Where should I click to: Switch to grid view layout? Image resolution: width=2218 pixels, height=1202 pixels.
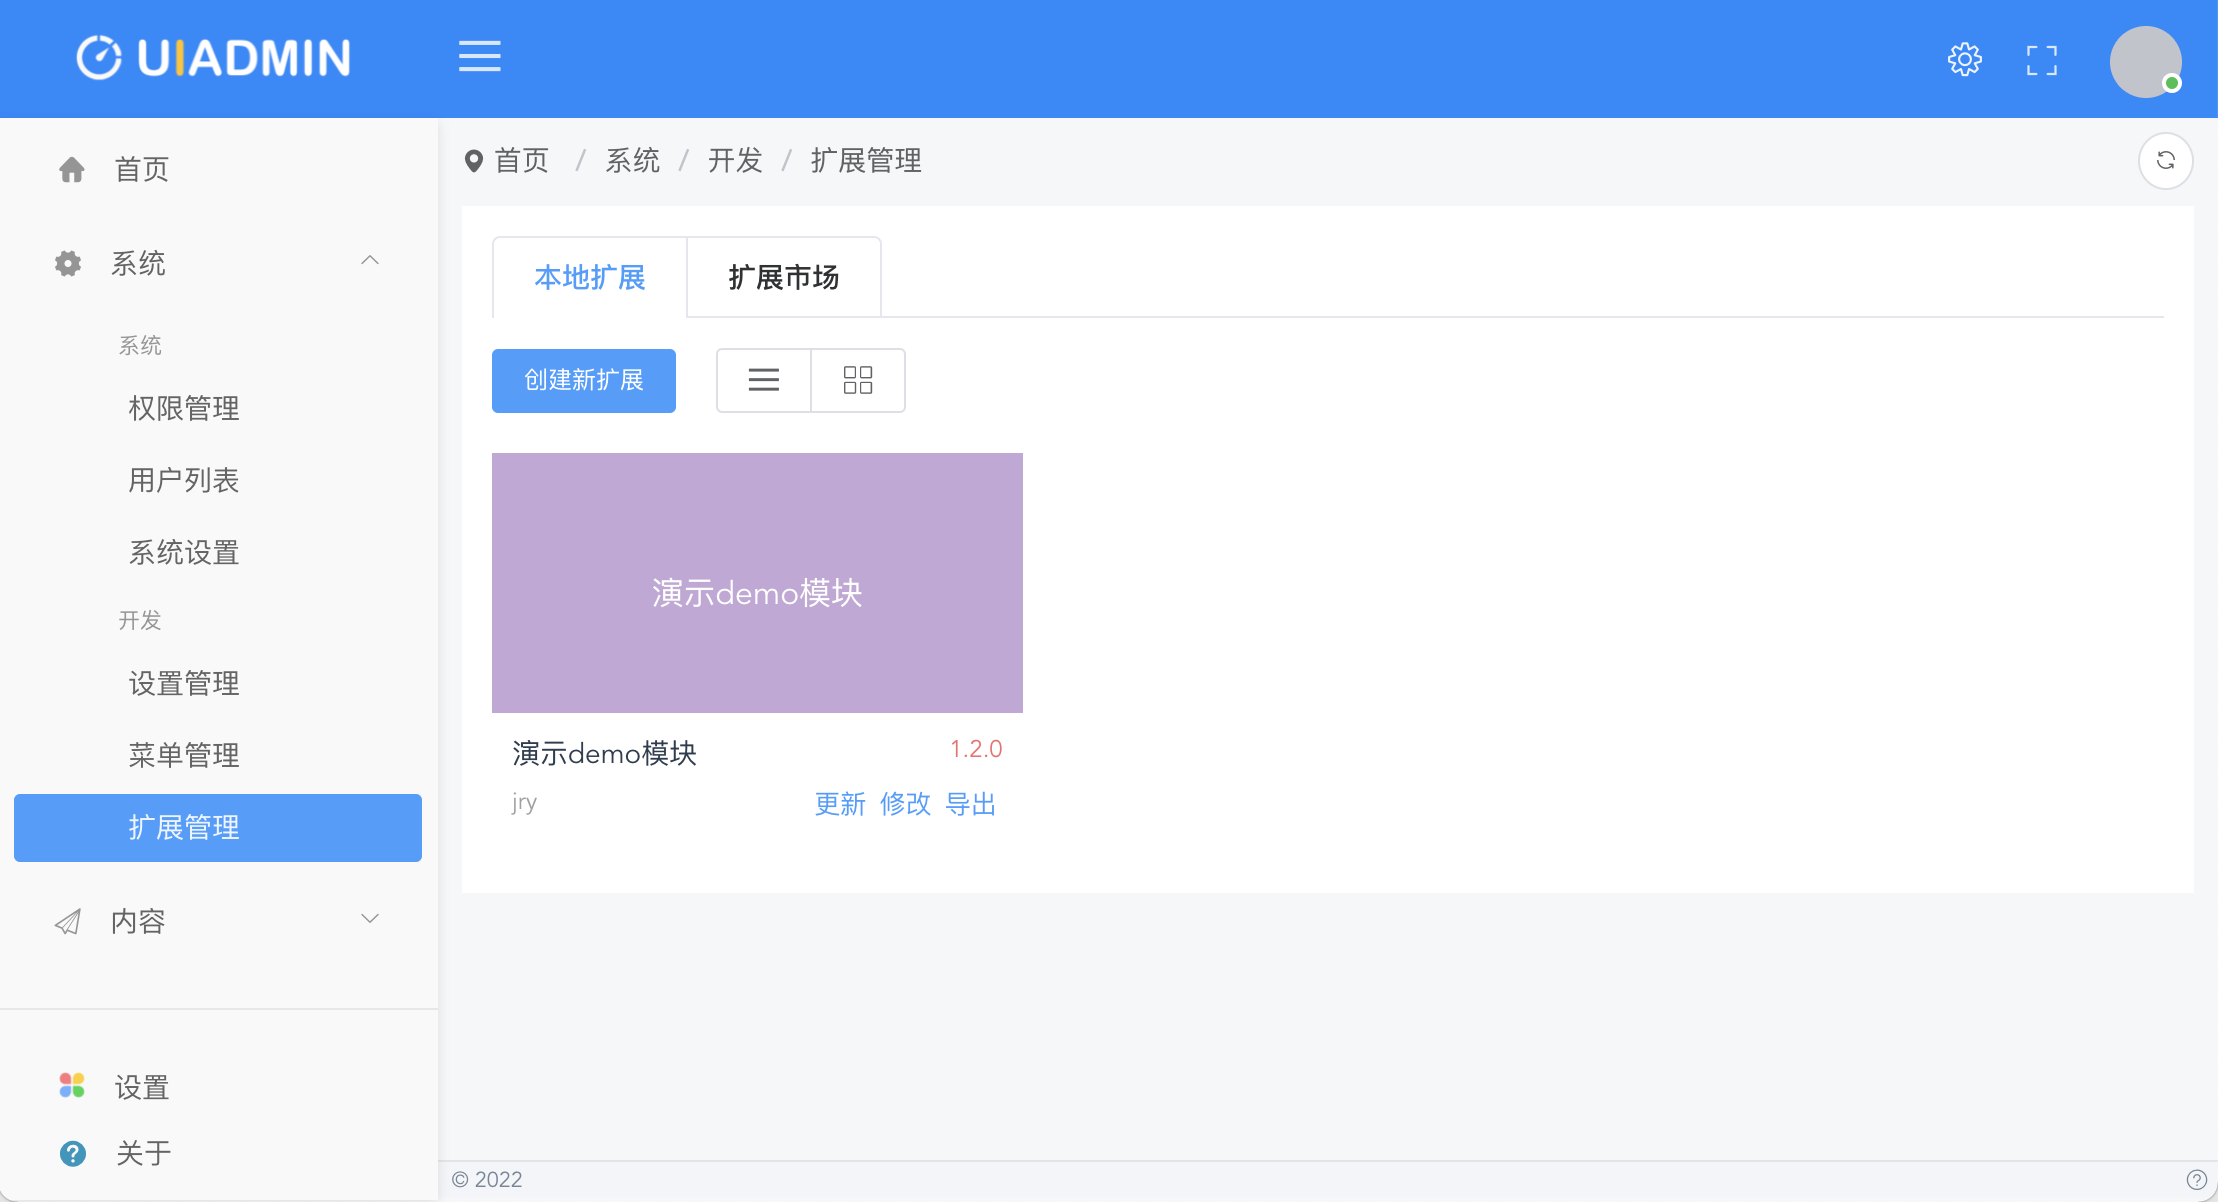(x=857, y=380)
